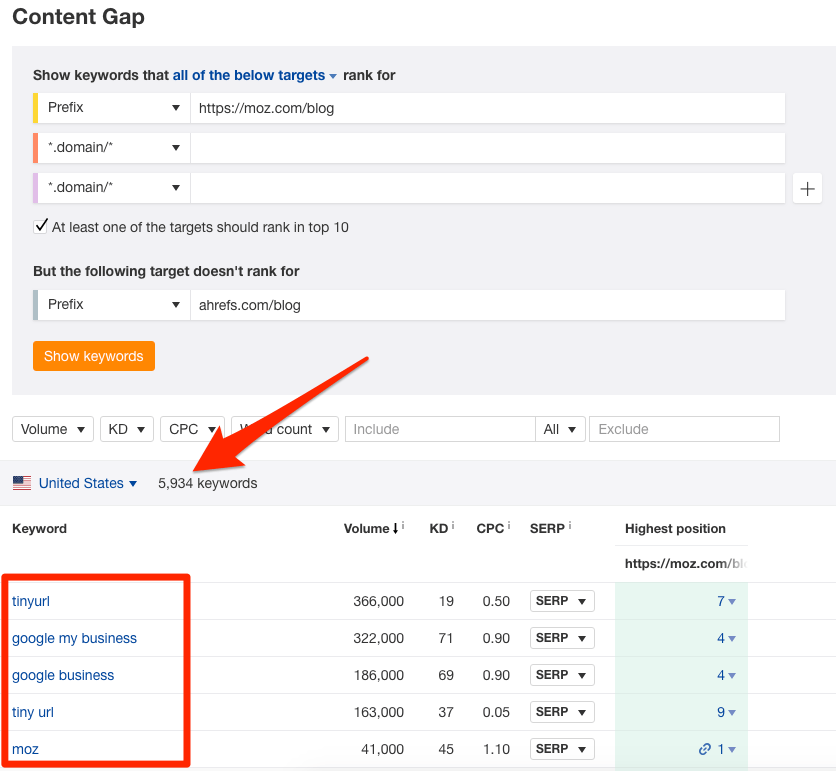The width and height of the screenshot is (836, 771).
Task: Open the Prefix dropdown beside moz.com/blog
Action: [x=114, y=108]
